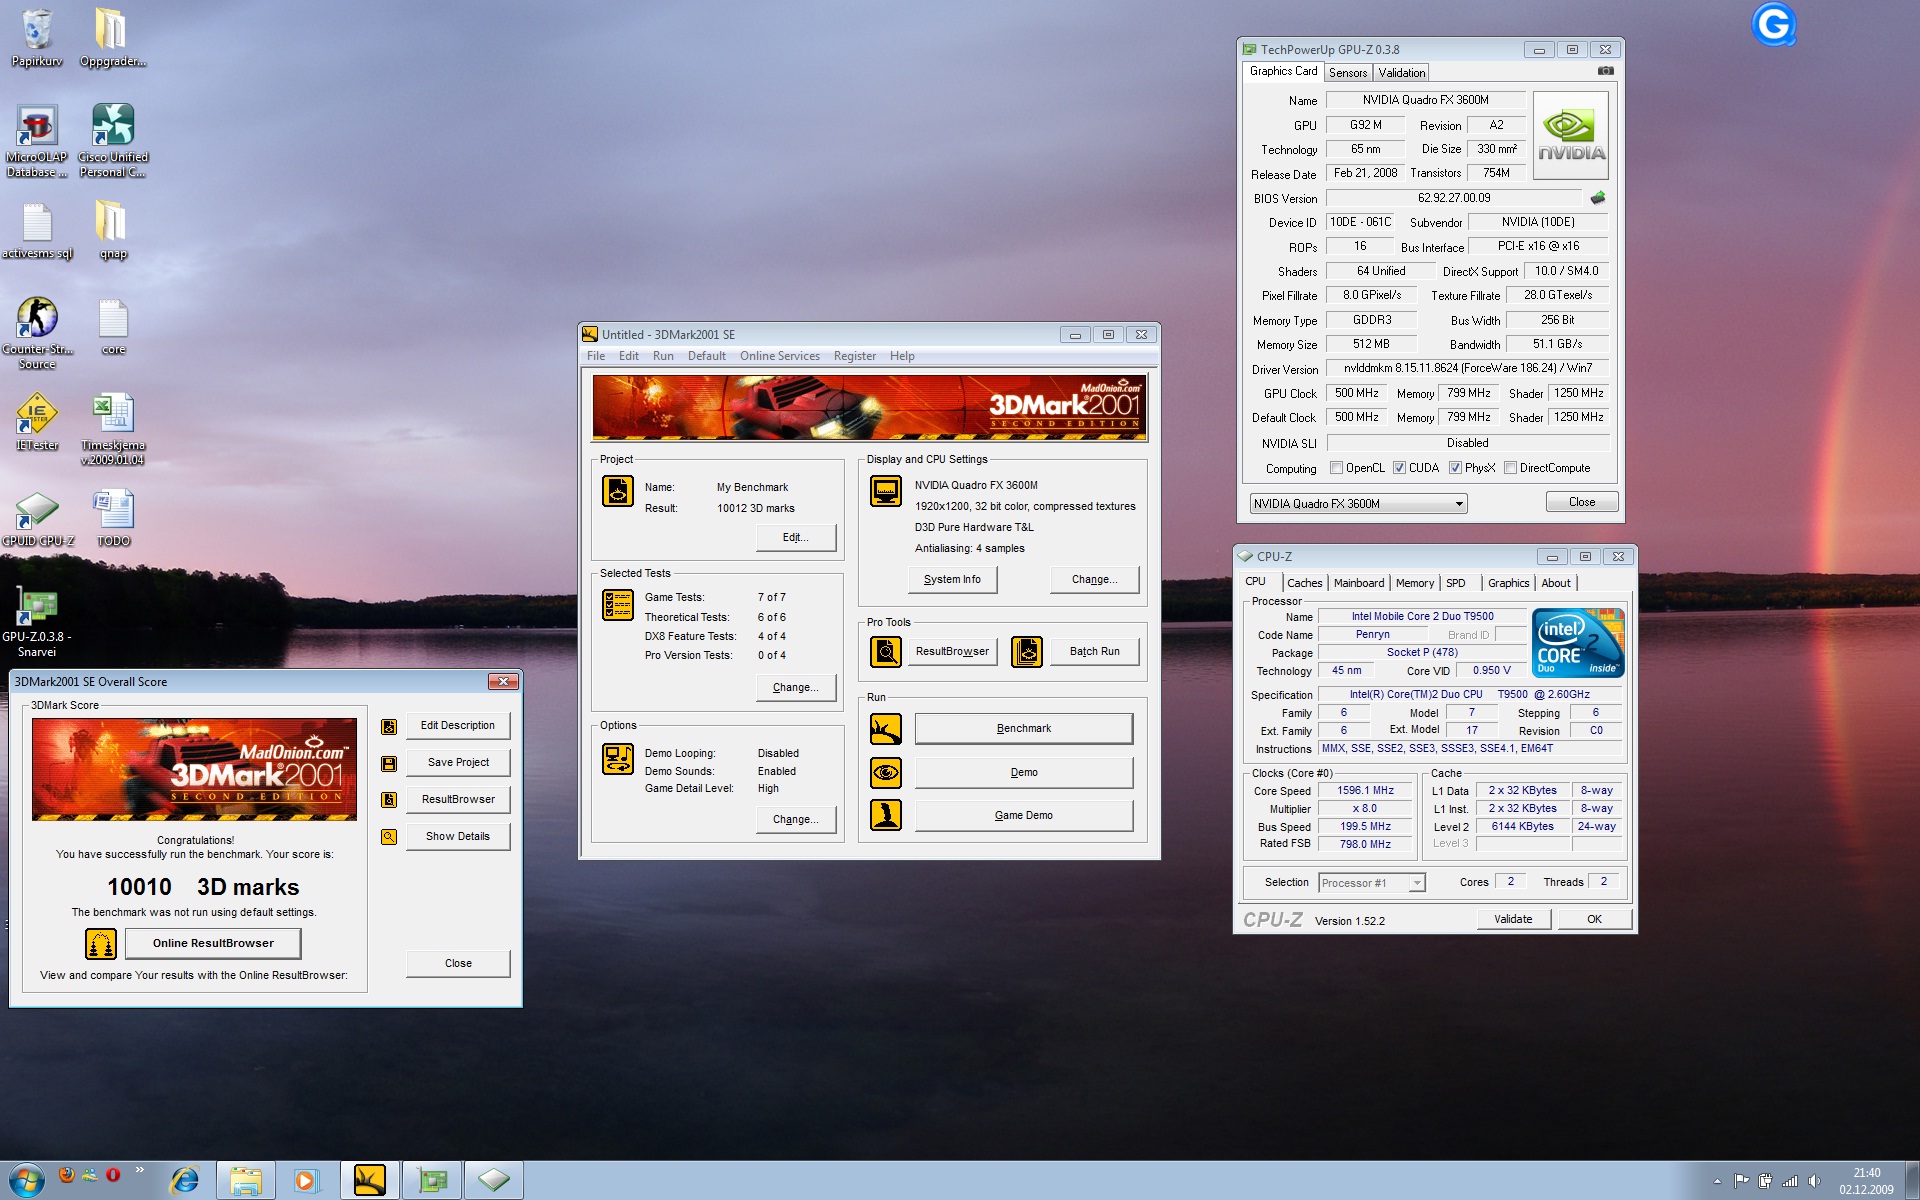This screenshot has width=1920, height=1200.
Task: Open the Online Services menu in 3DMark2001
Action: 780,356
